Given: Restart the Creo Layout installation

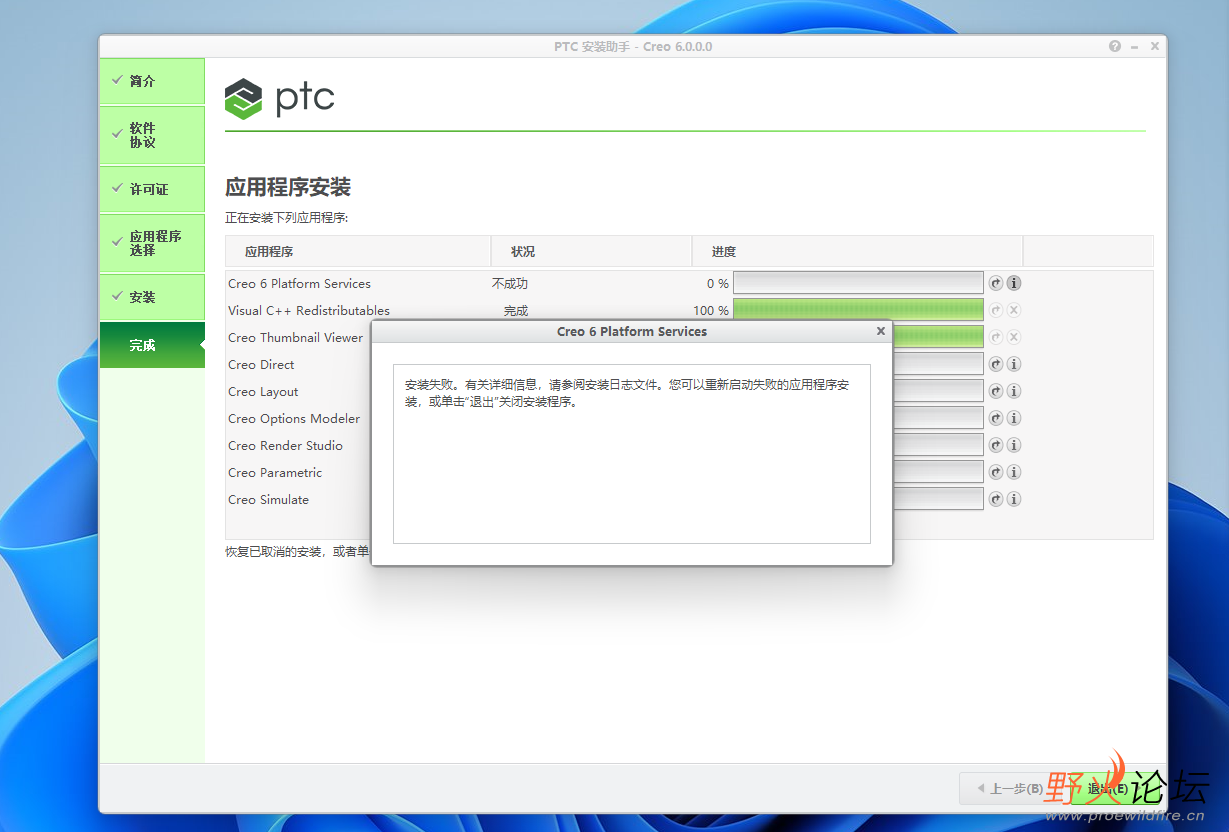Looking at the screenshot, I should (x=996, y=391).
